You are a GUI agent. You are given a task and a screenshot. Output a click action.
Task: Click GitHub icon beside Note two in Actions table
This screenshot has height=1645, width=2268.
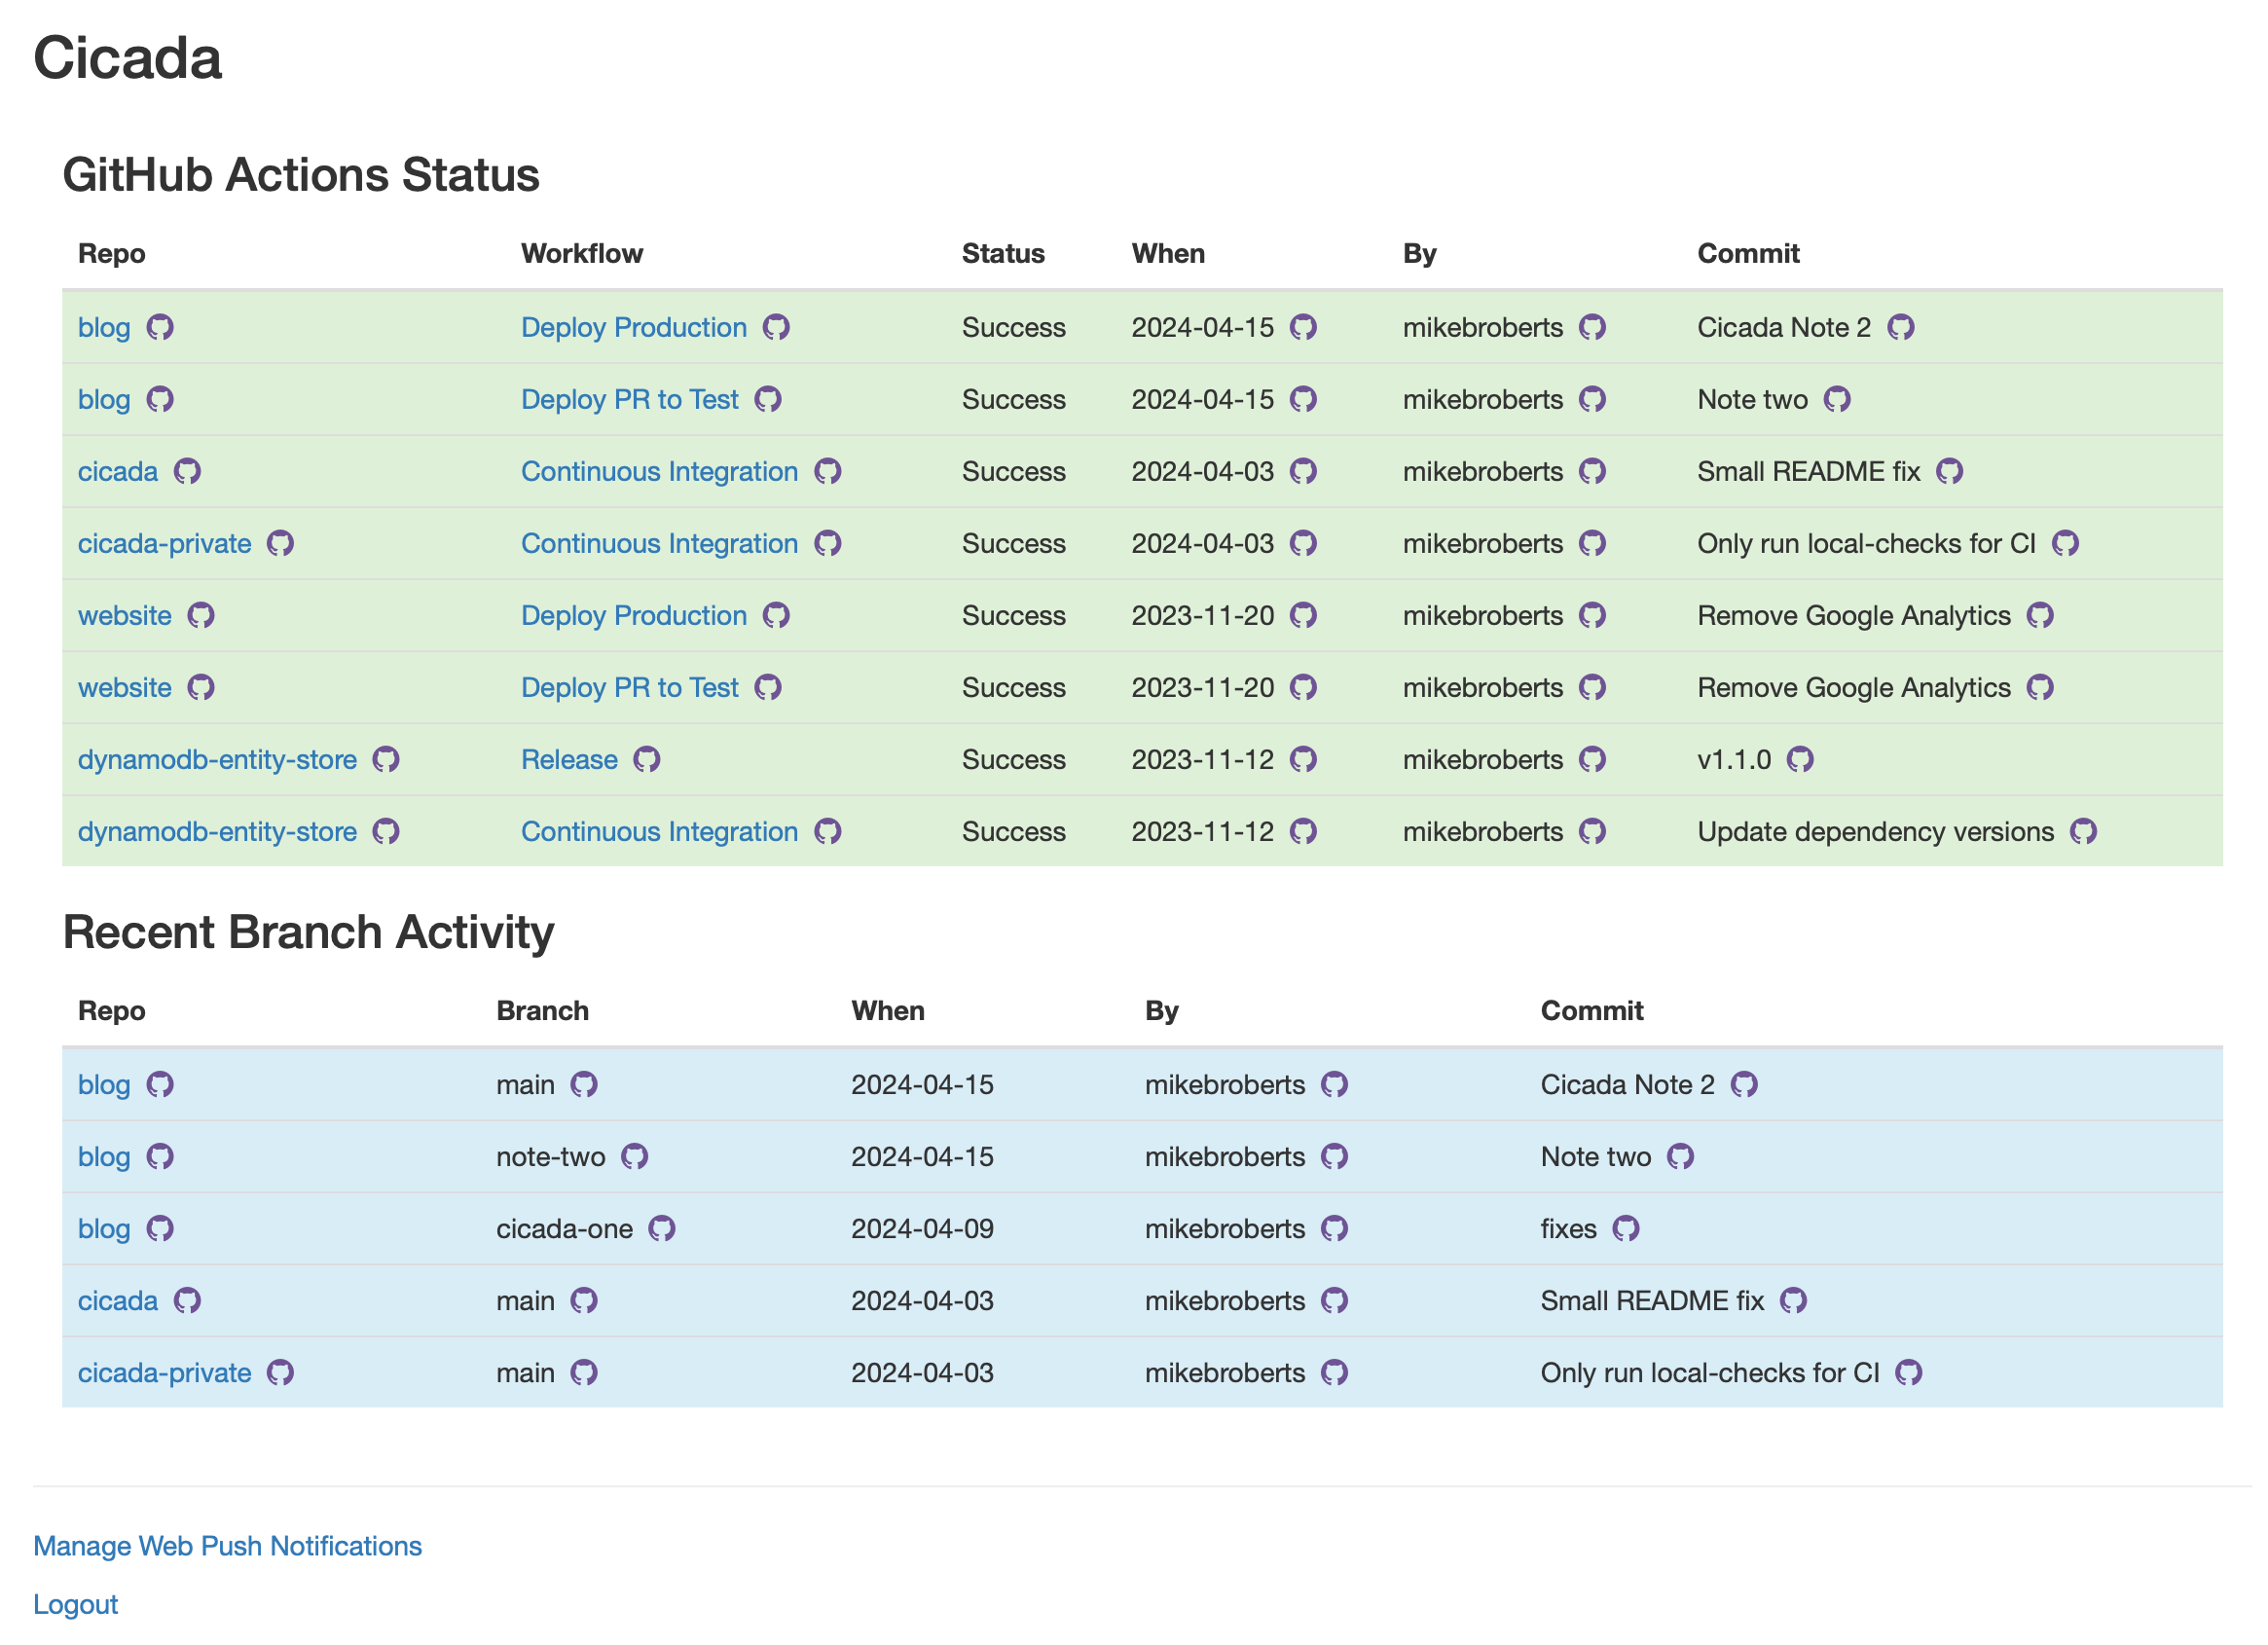[1837, 399]
